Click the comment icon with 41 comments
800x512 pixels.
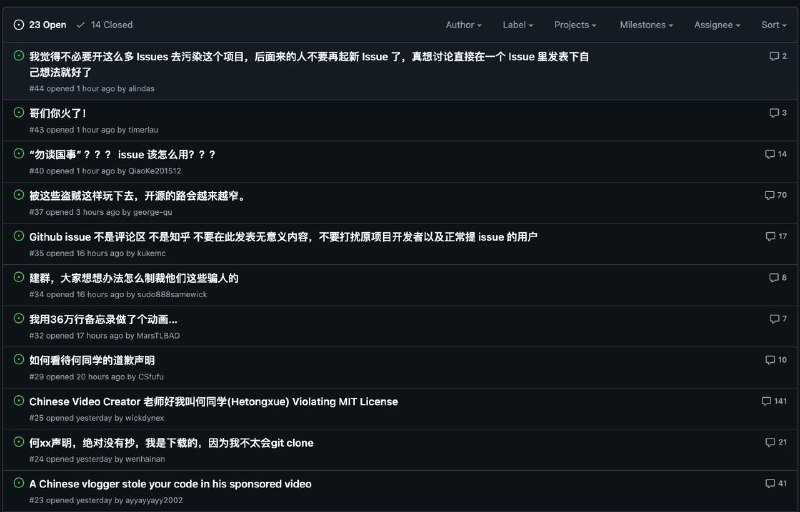point(770,483)
